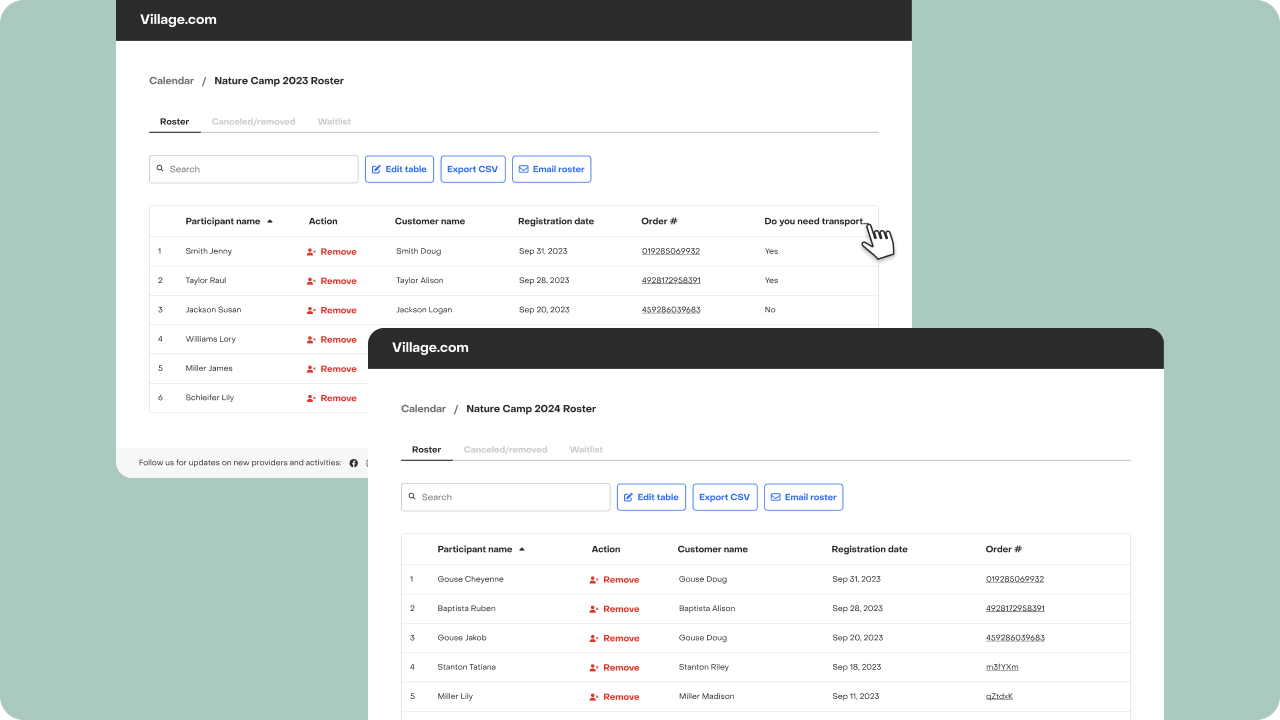Viewport: 1280px width, 720px height.
Task: Click Export CSV in 2024 roster
Action: point(725,497)
